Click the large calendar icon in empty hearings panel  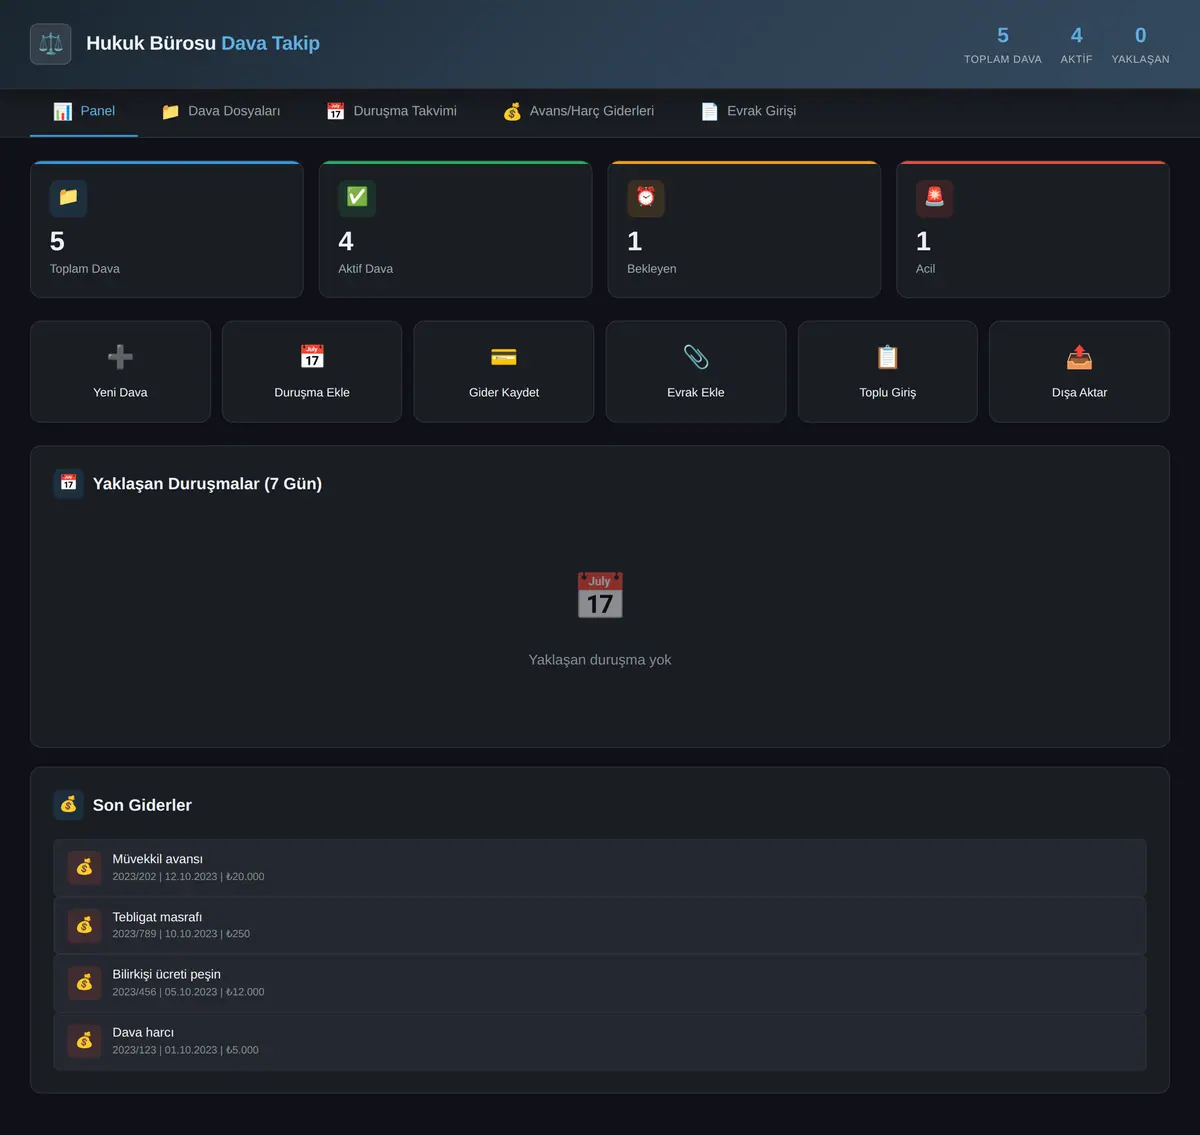(600, 596)
